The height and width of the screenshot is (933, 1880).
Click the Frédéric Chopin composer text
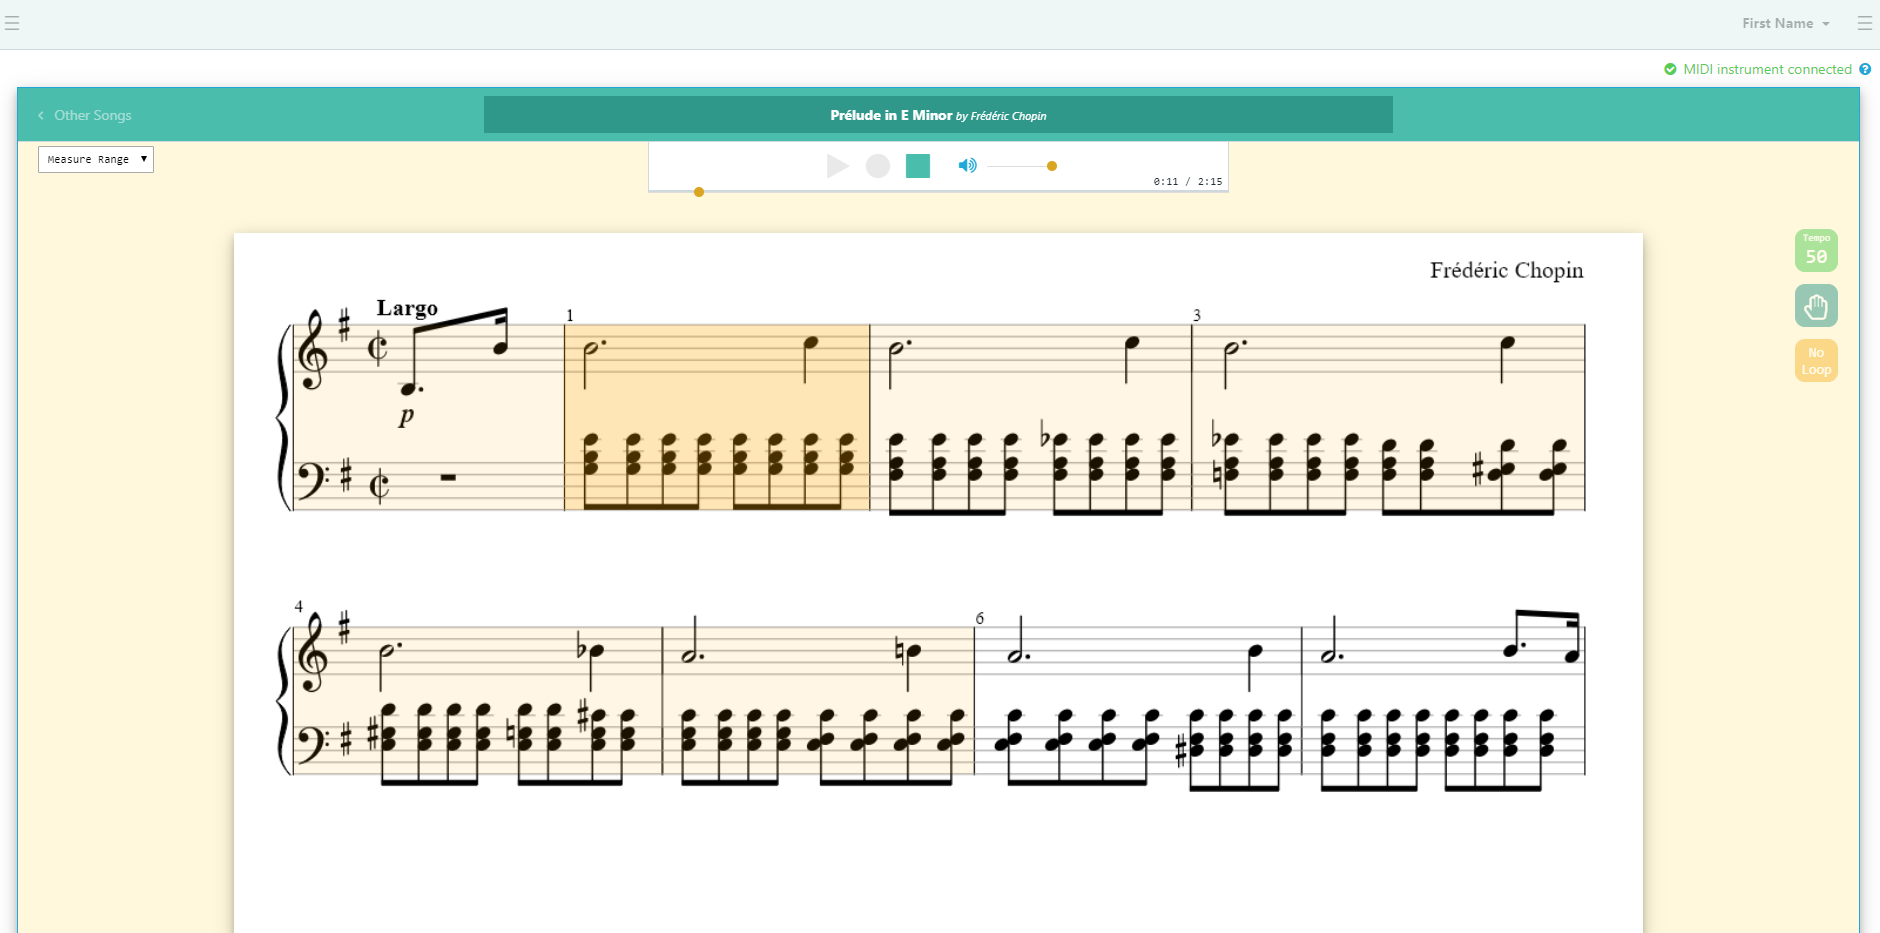[x=1506, y=270]
